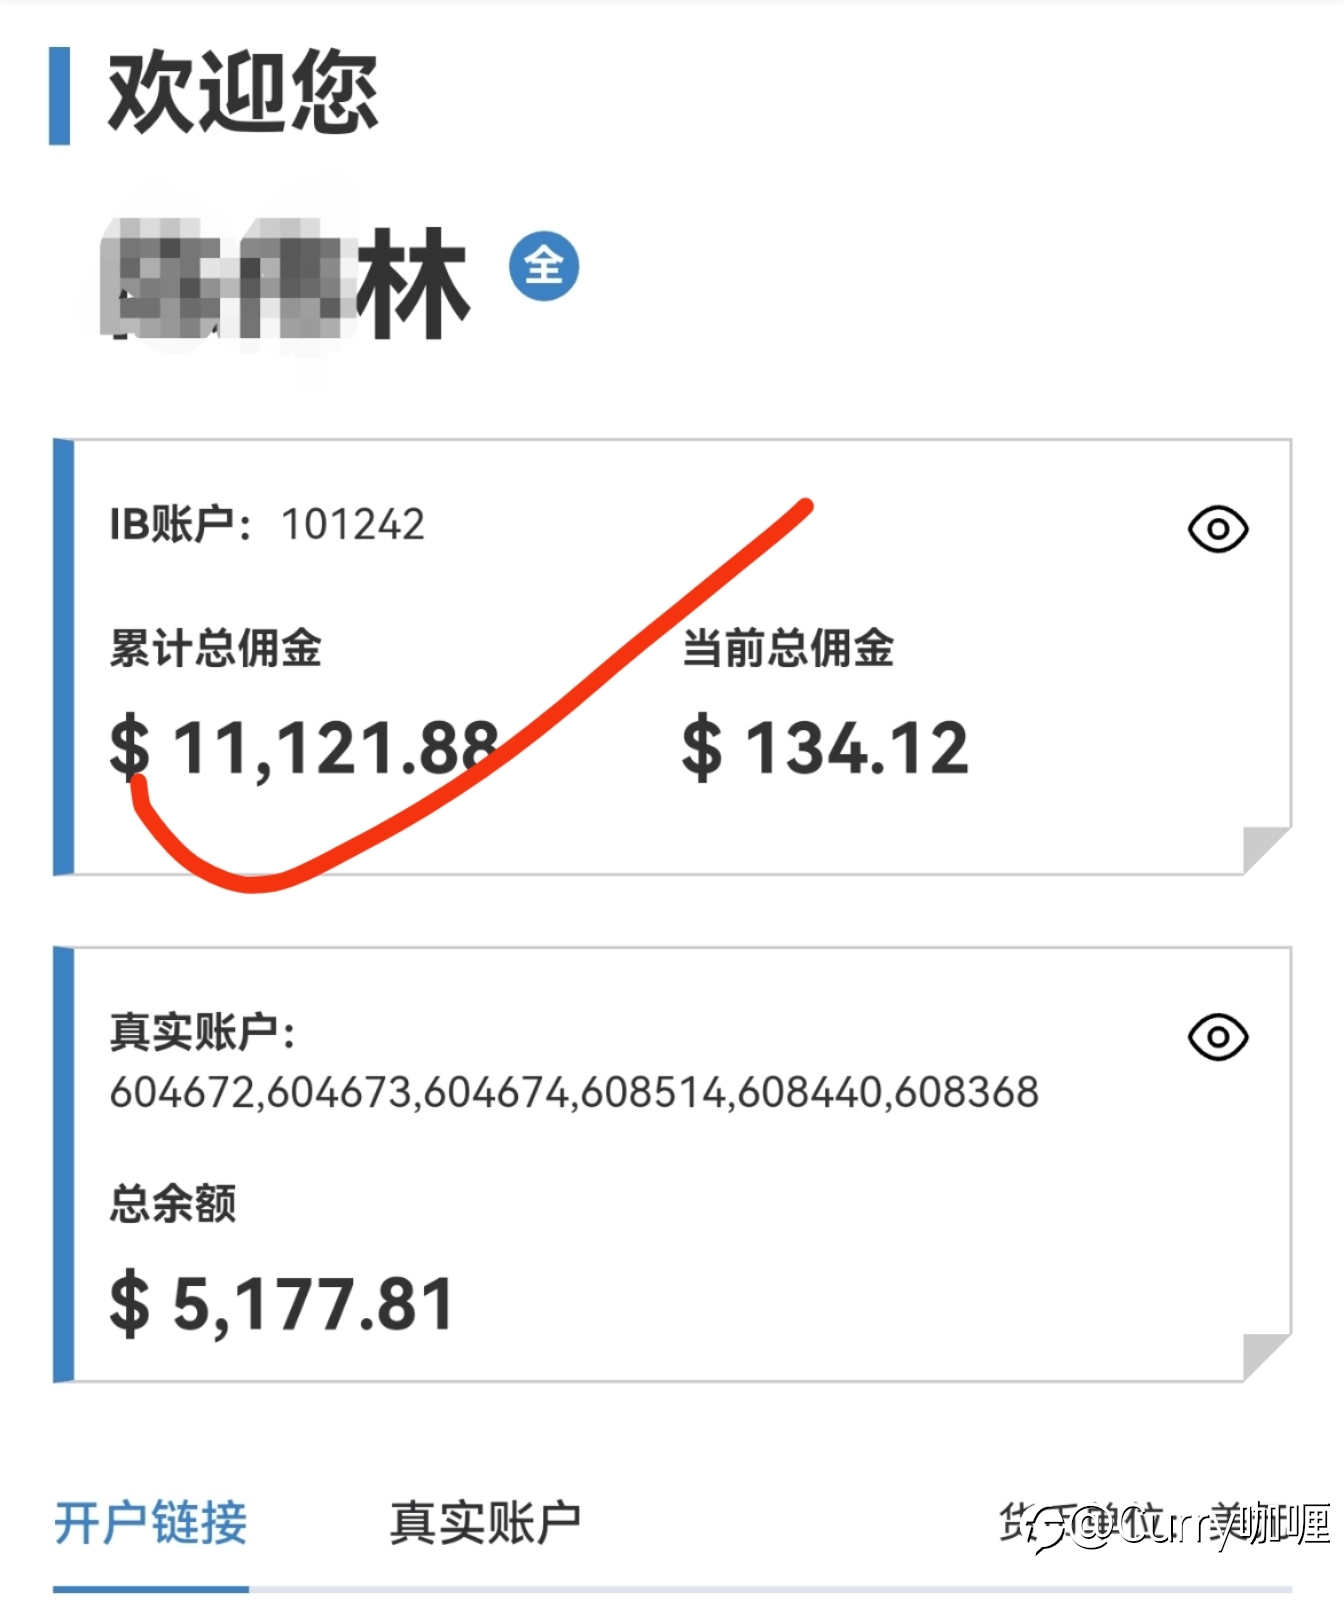Tap the 当前总佣金 amount $134.12
Image resolution: width=1344 pixels, height=1600 pixels.
coord(825,748)
